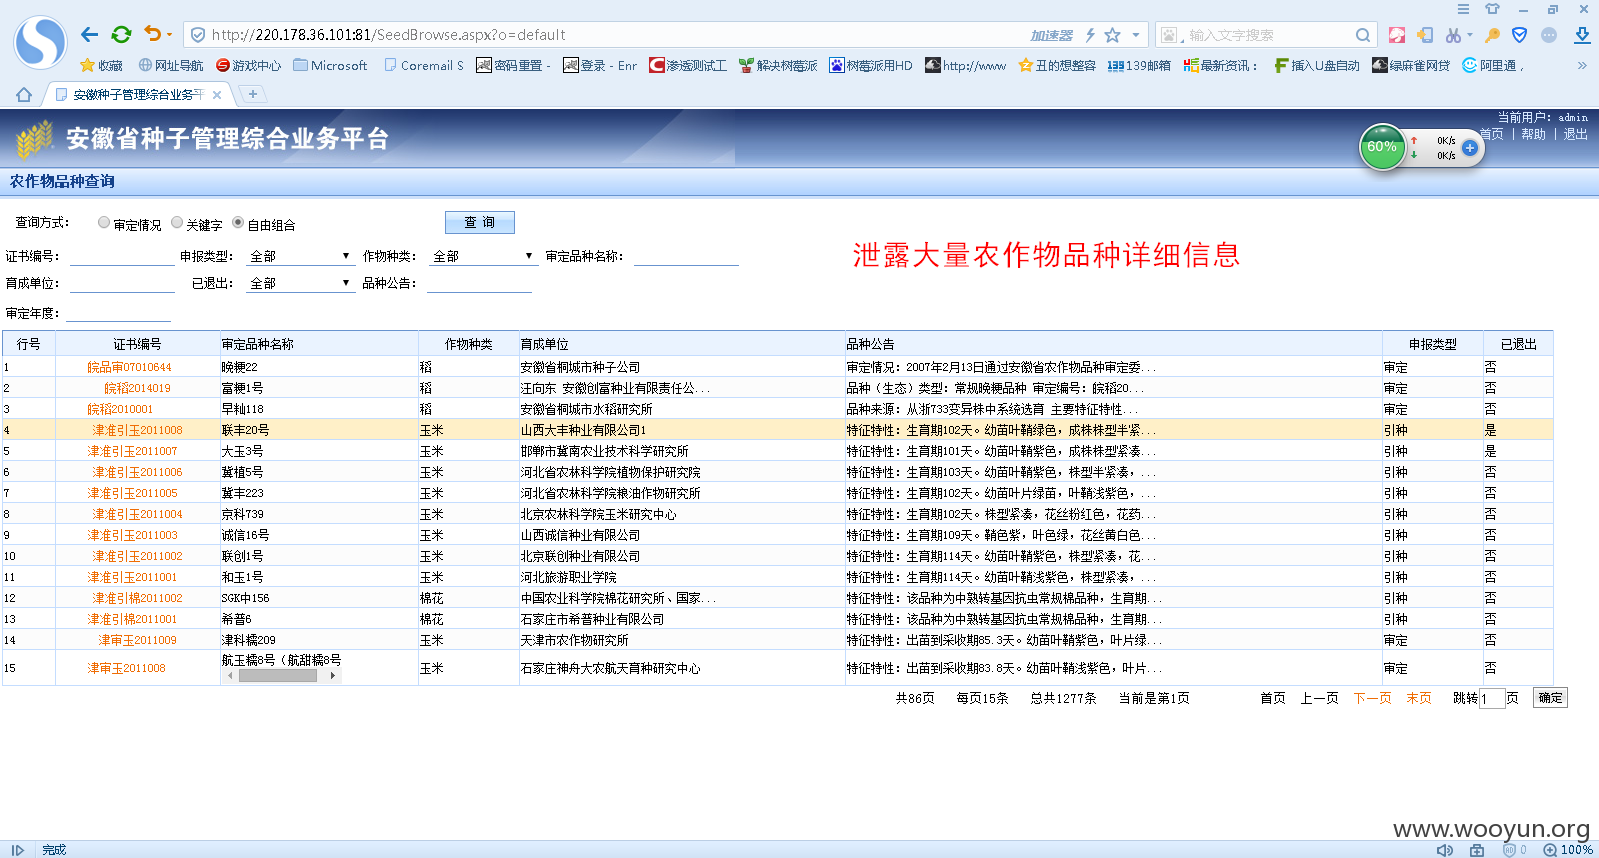Click the search engine paw icon in search box
1599x858 pixels.
(1169, 35)
